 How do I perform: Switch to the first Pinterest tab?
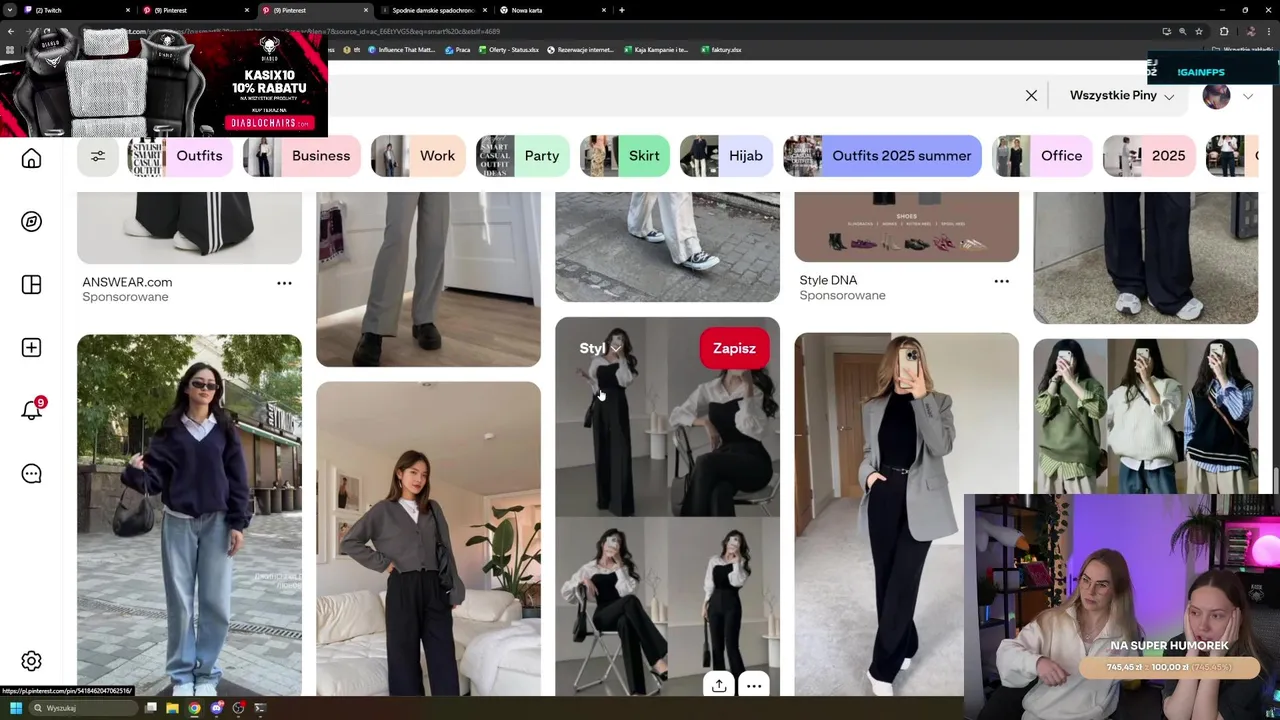coord(194,10)
